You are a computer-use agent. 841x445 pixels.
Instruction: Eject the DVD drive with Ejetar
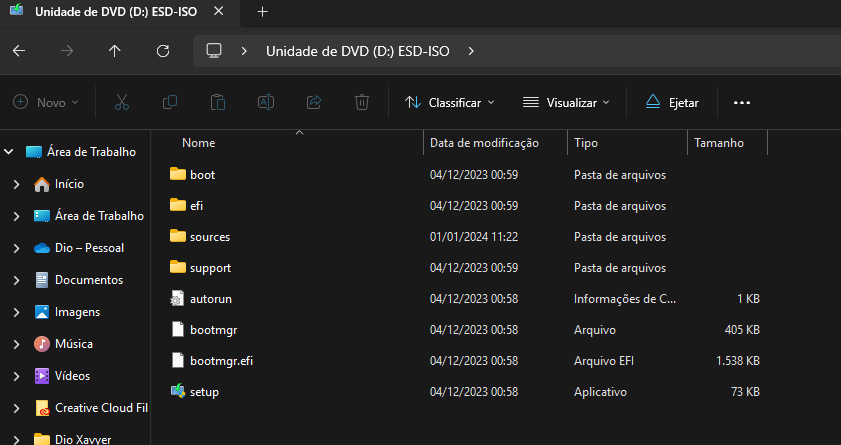pos(672,102)
